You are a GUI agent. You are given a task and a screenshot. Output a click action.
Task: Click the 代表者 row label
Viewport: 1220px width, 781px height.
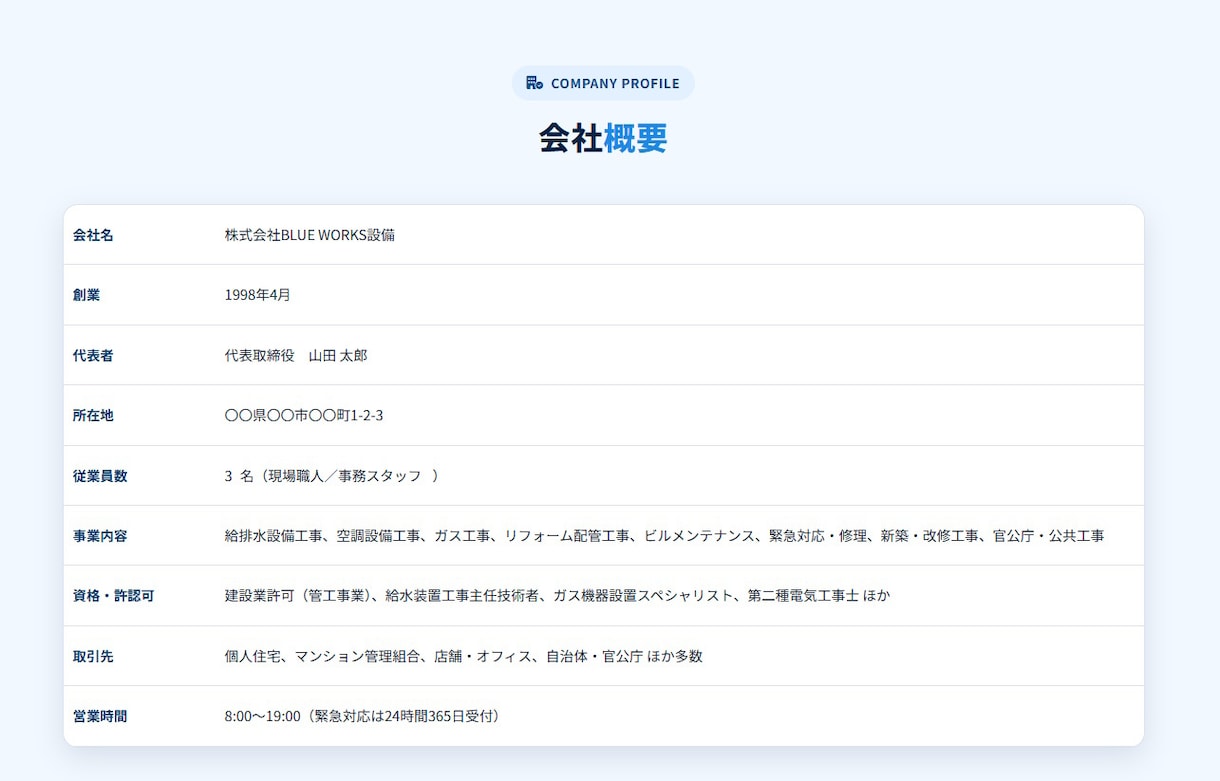coord(93,355)
